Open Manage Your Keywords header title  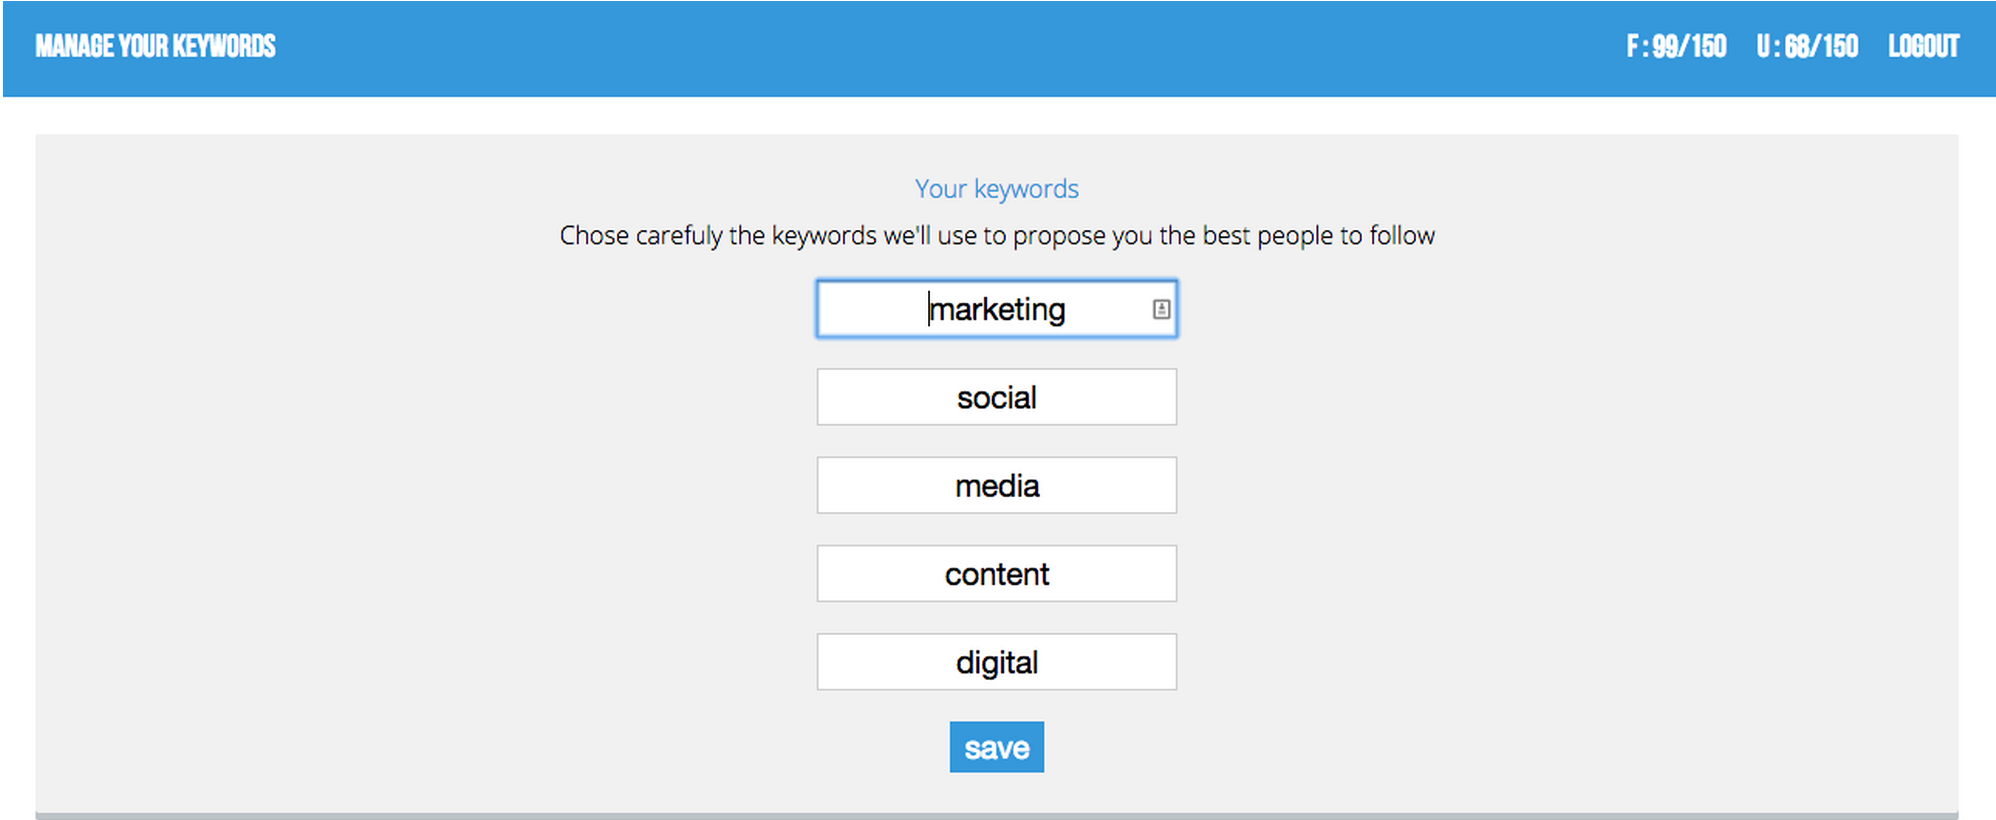(x=155, y=47)
